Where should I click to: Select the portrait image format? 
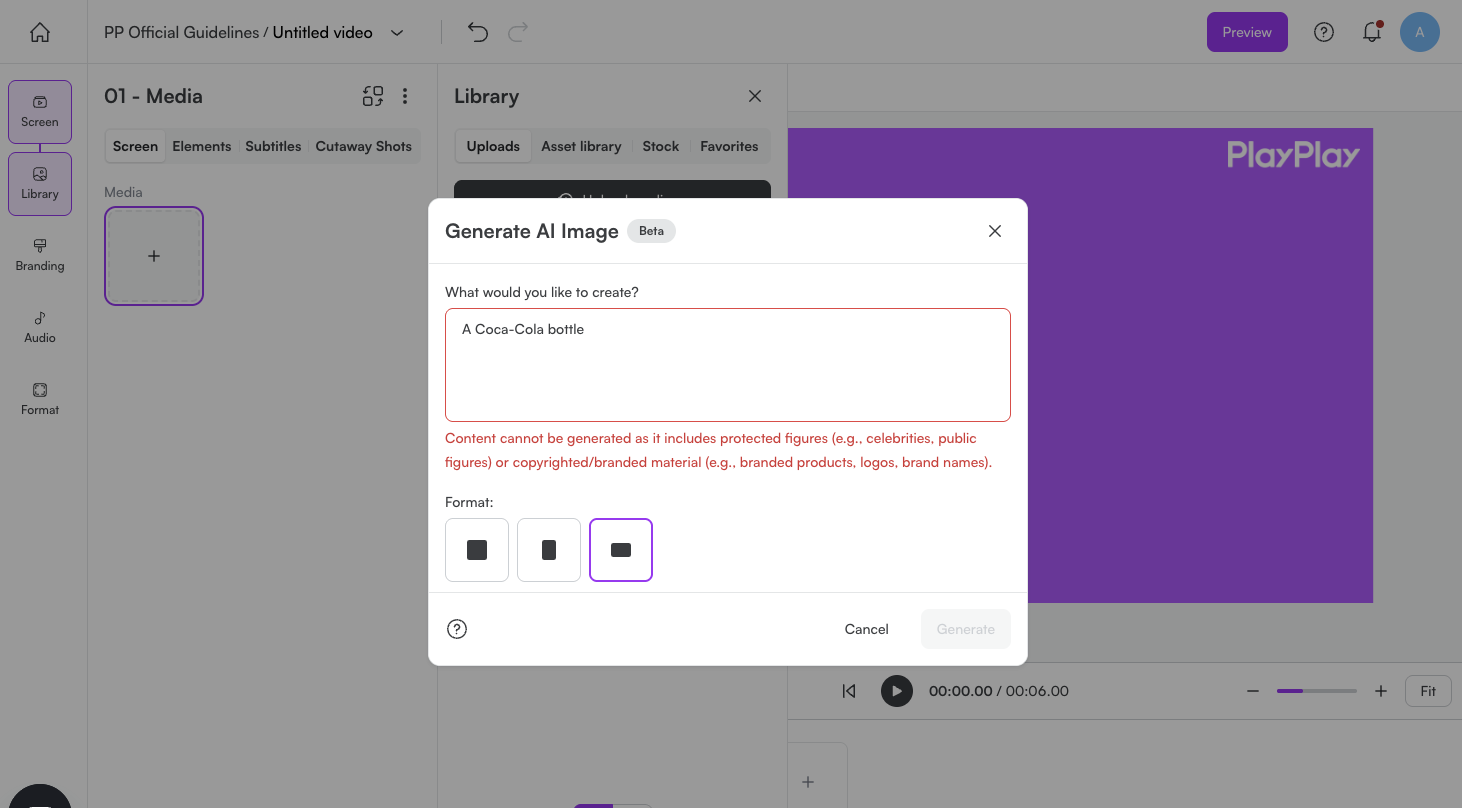tap(549, 550)
